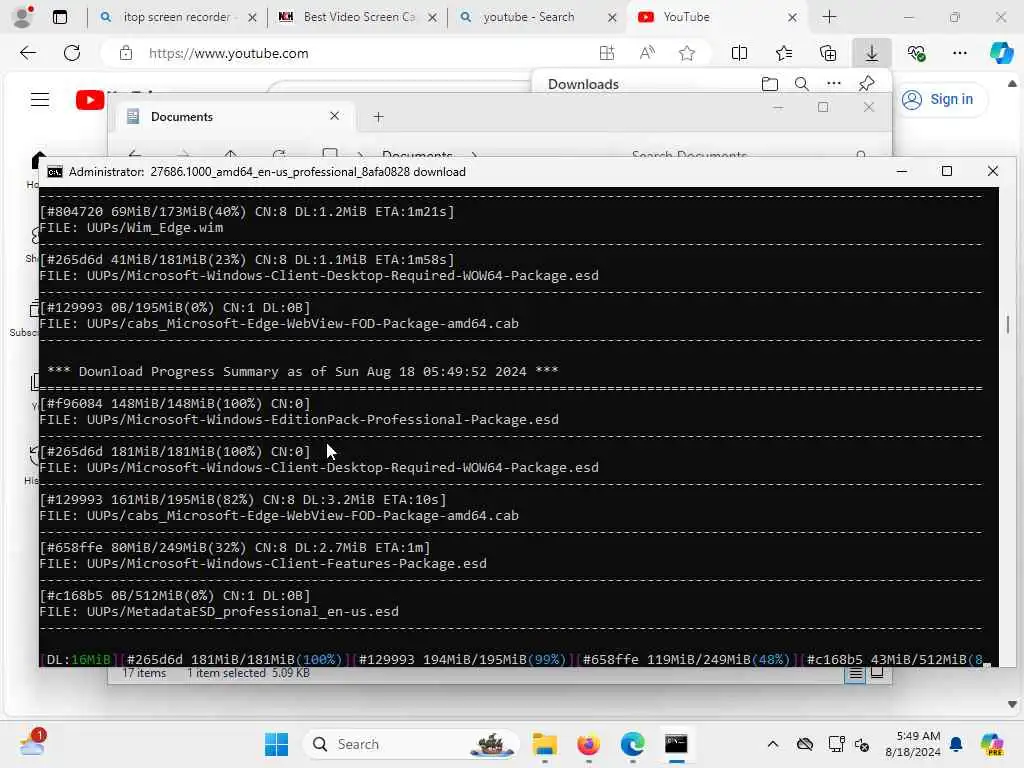Open Edge tab actions menu icon
The height and width of the screenshot is (768, 1024).
pyautogui.click(x=59, y=17)
